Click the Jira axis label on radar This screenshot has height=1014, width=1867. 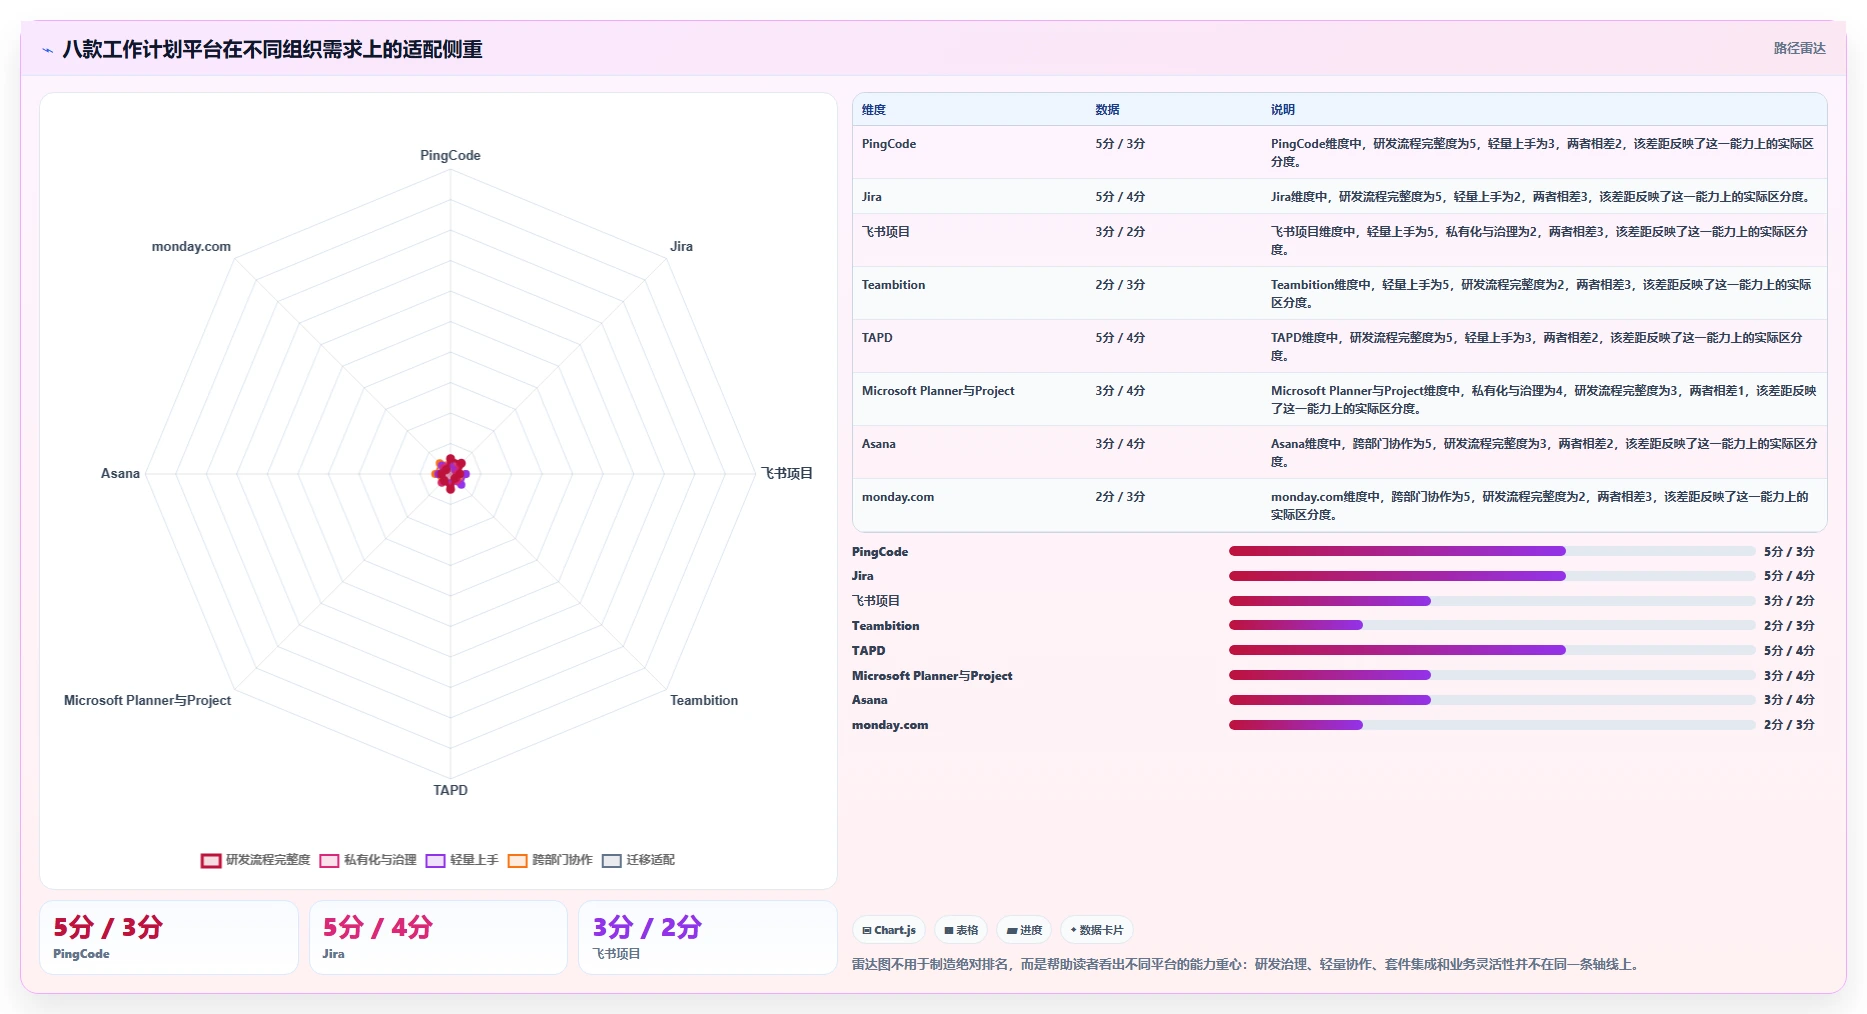(x=681, y=247)
